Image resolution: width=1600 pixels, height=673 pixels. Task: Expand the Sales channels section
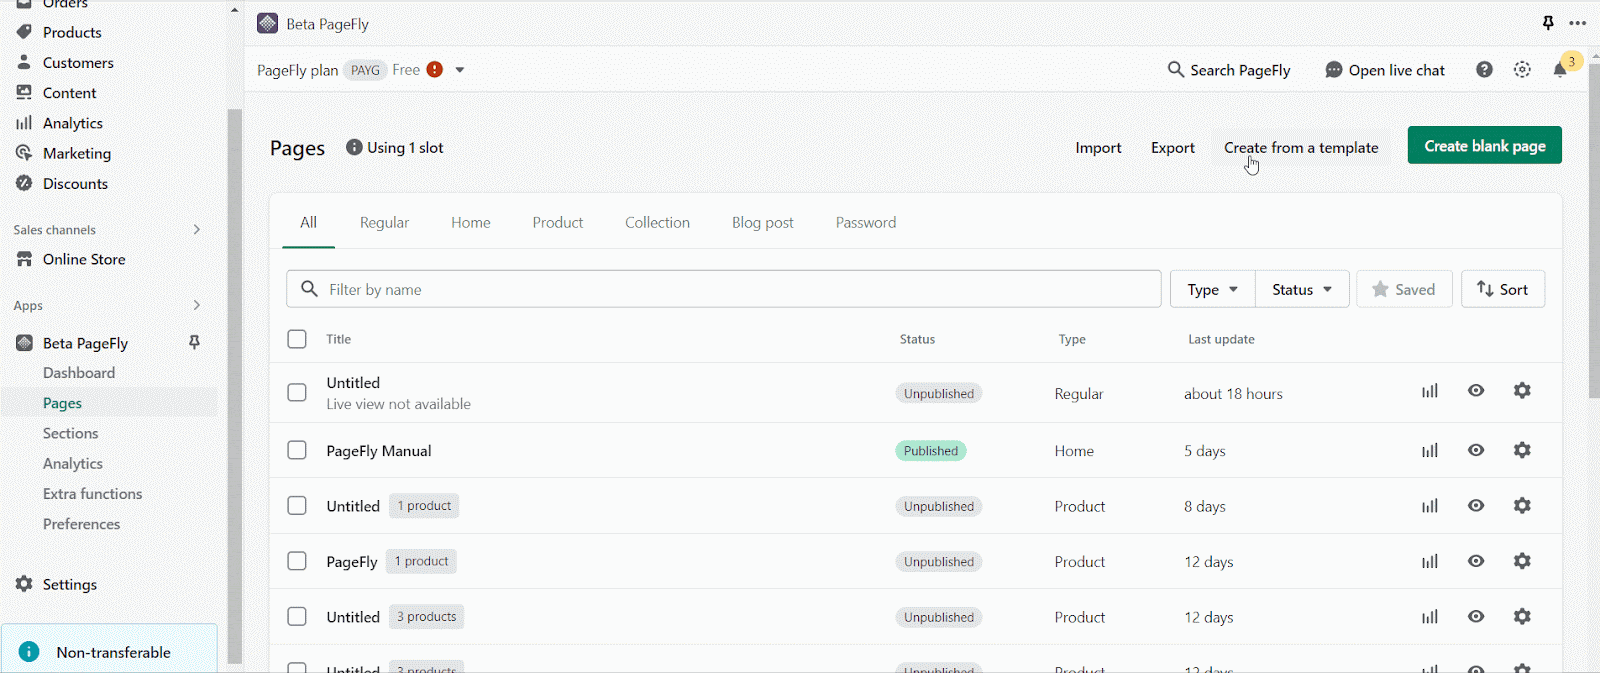196,230
